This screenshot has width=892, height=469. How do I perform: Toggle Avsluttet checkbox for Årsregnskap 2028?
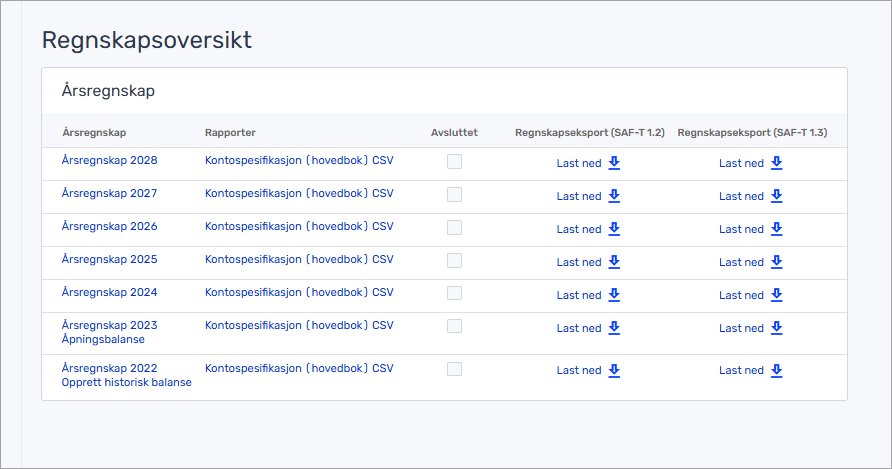pyautogui.click(x=454, y=162)
